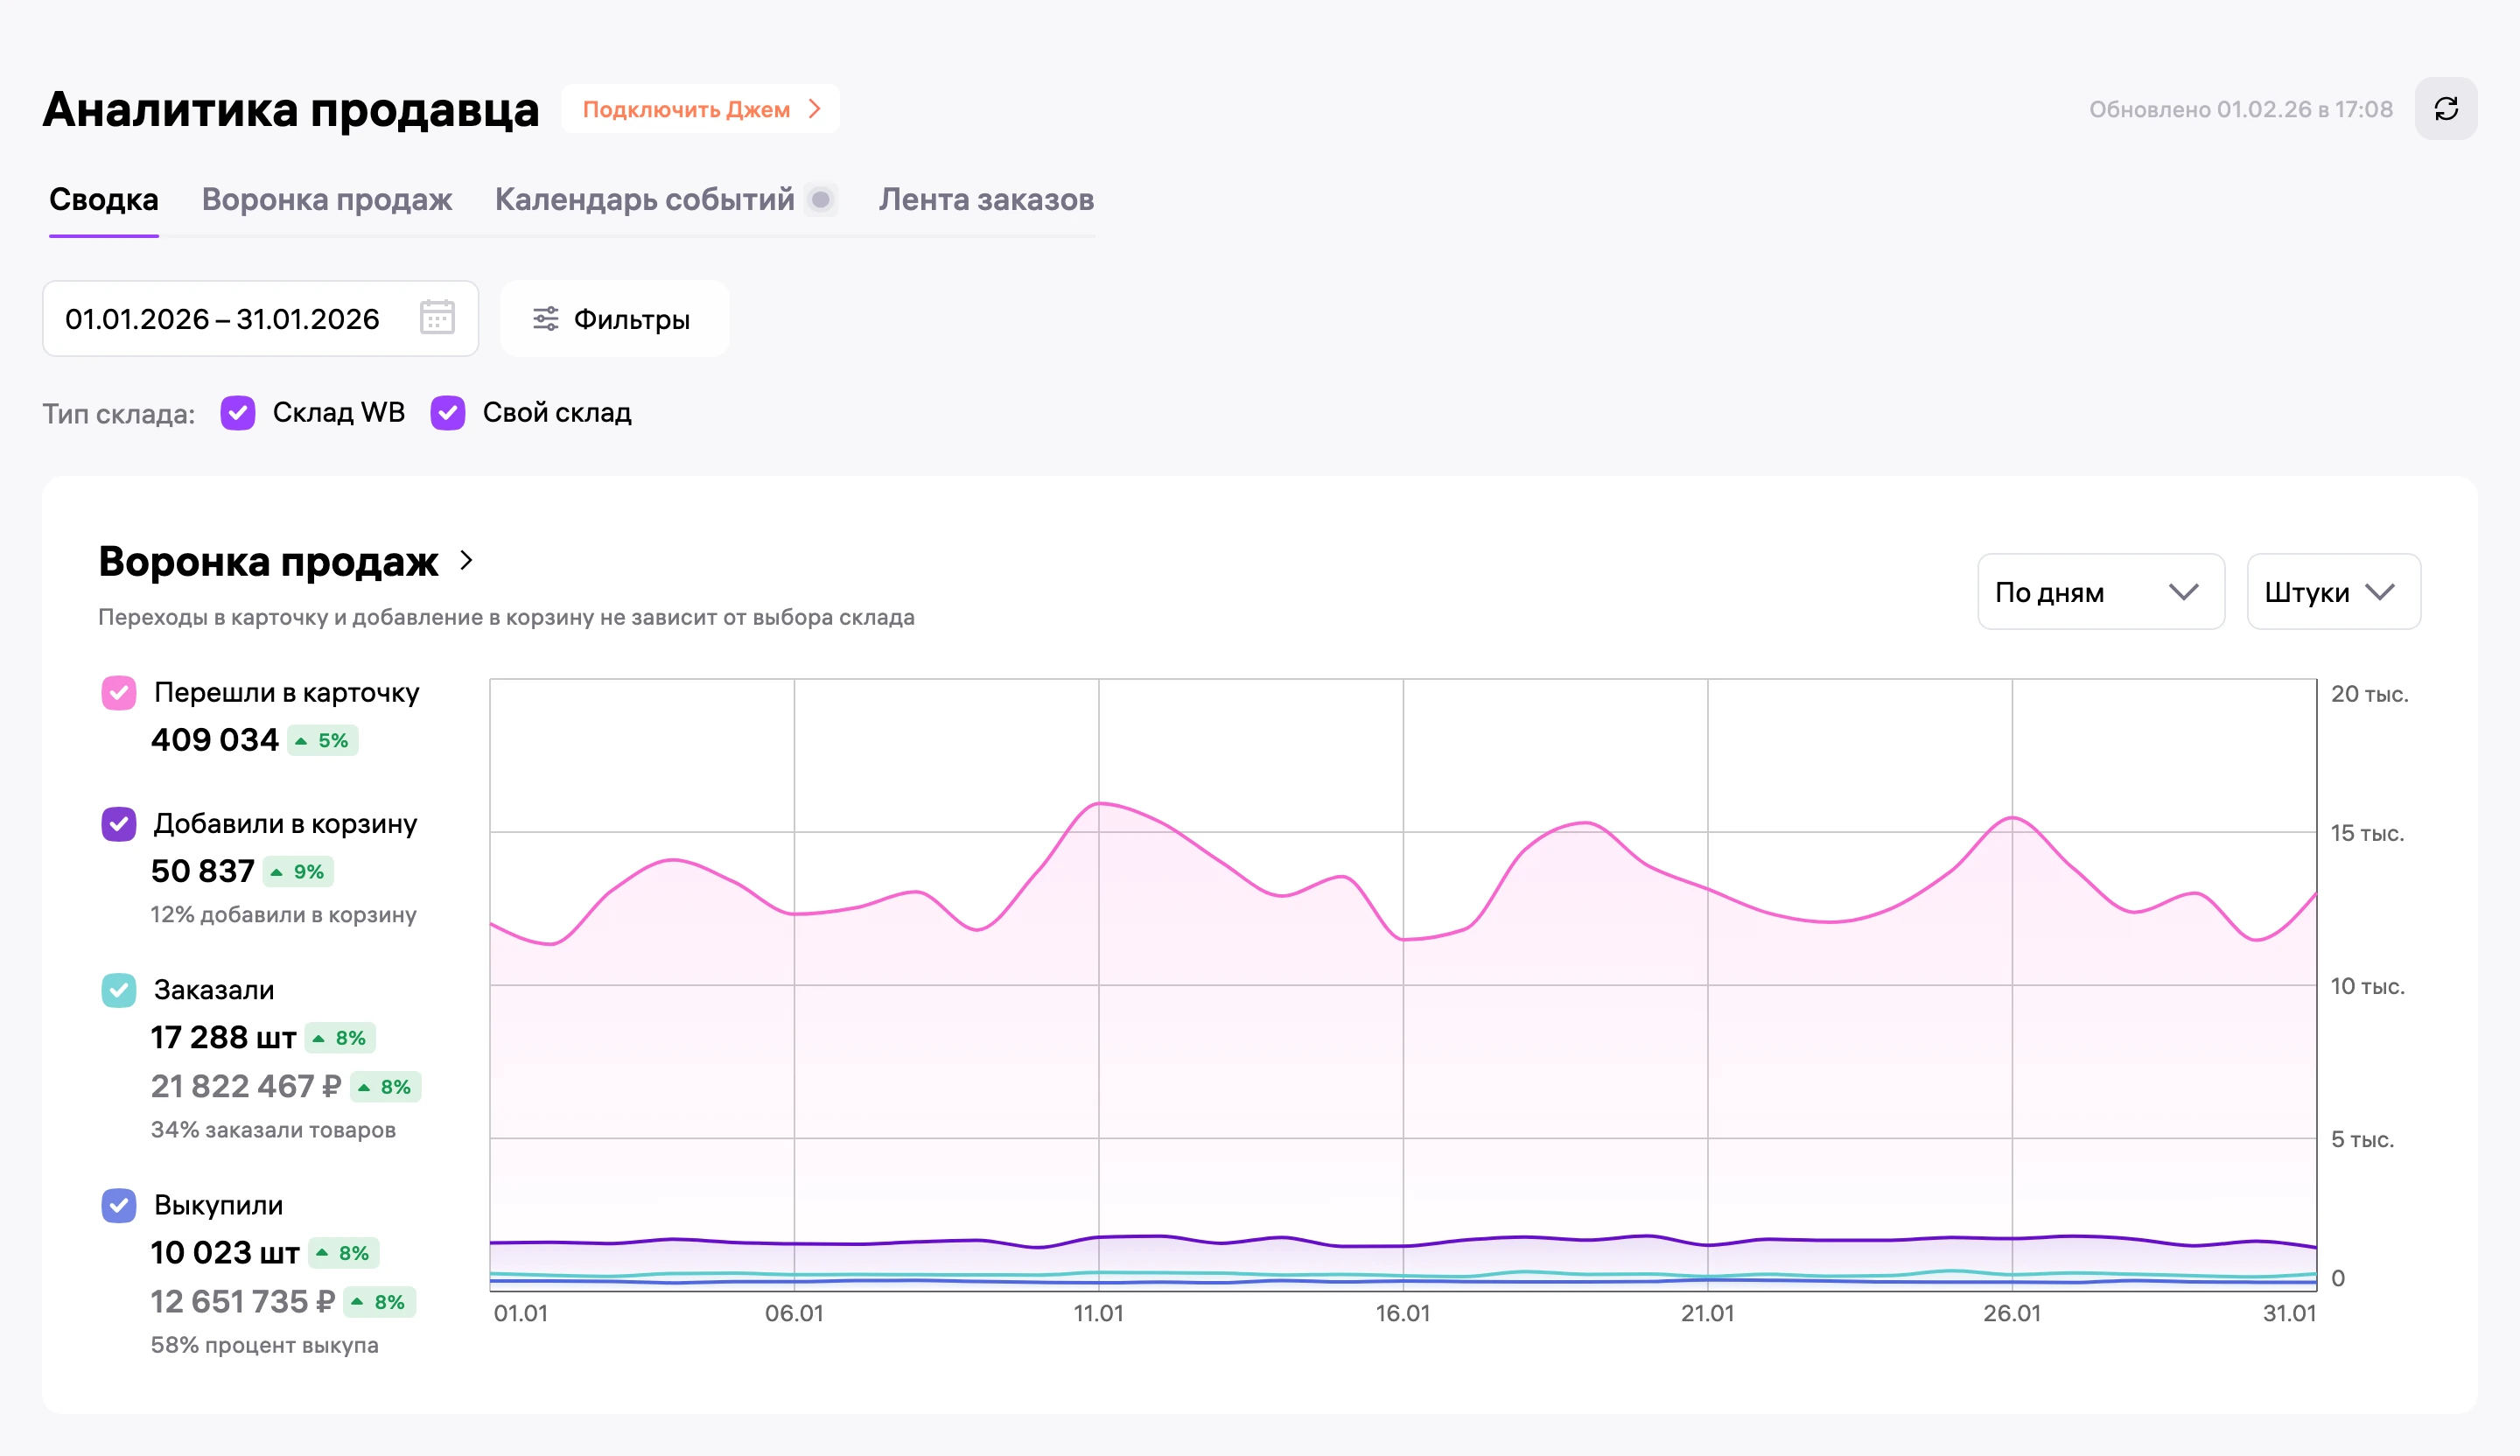
Task: Click the 12 651 735 ₽ purchased sum
Action: tap(243, 1301)
